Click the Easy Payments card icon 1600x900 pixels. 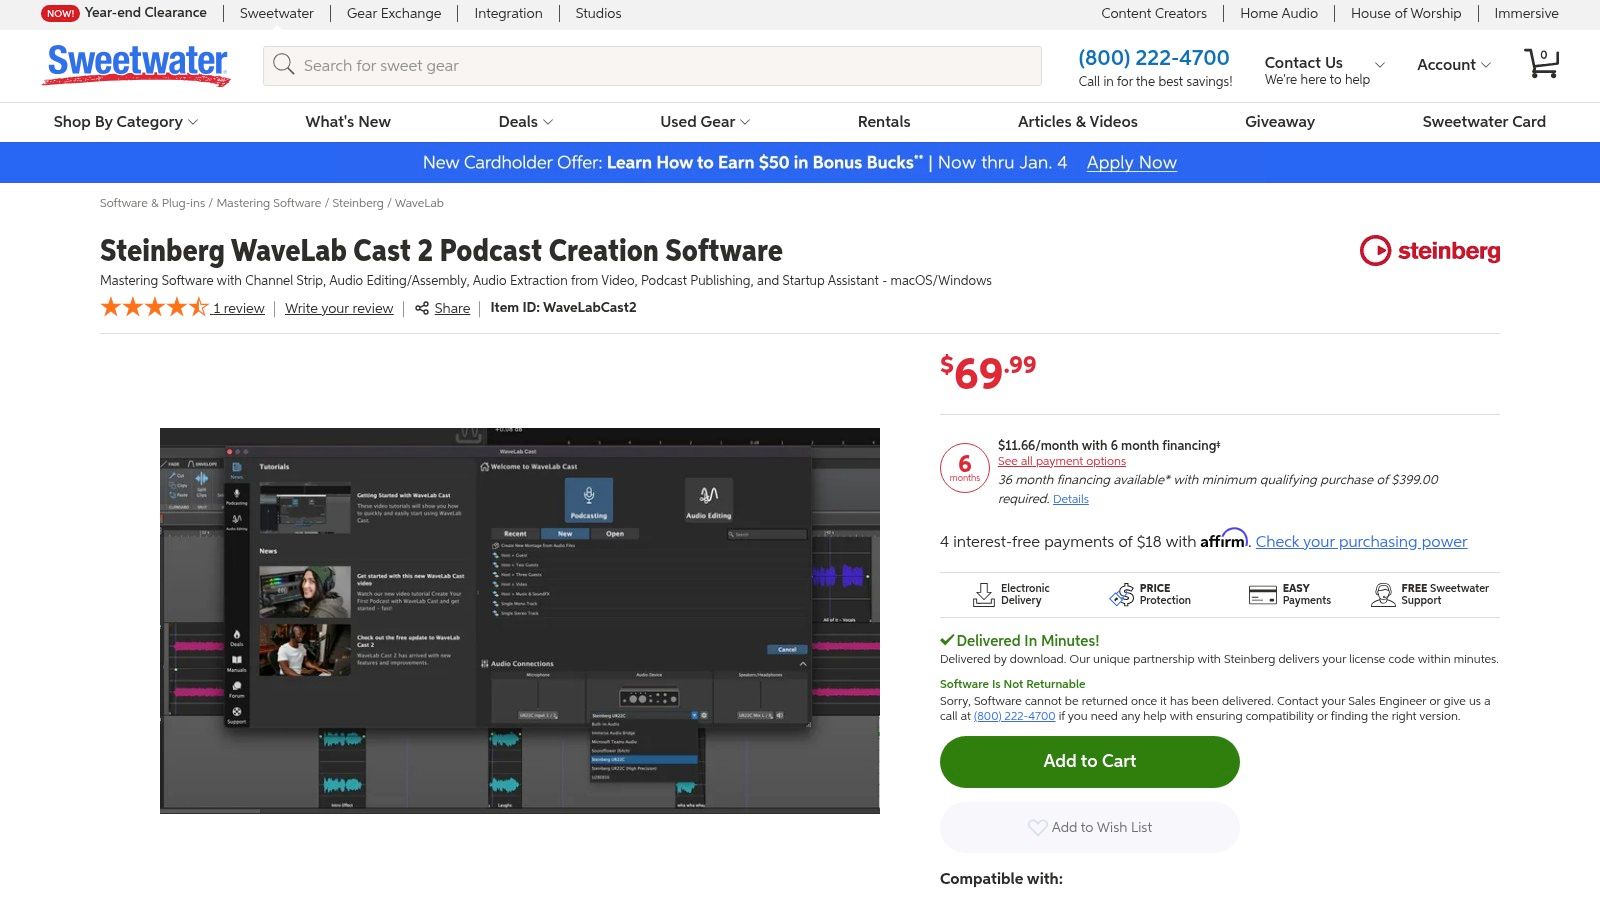(x=1262, y=595)
